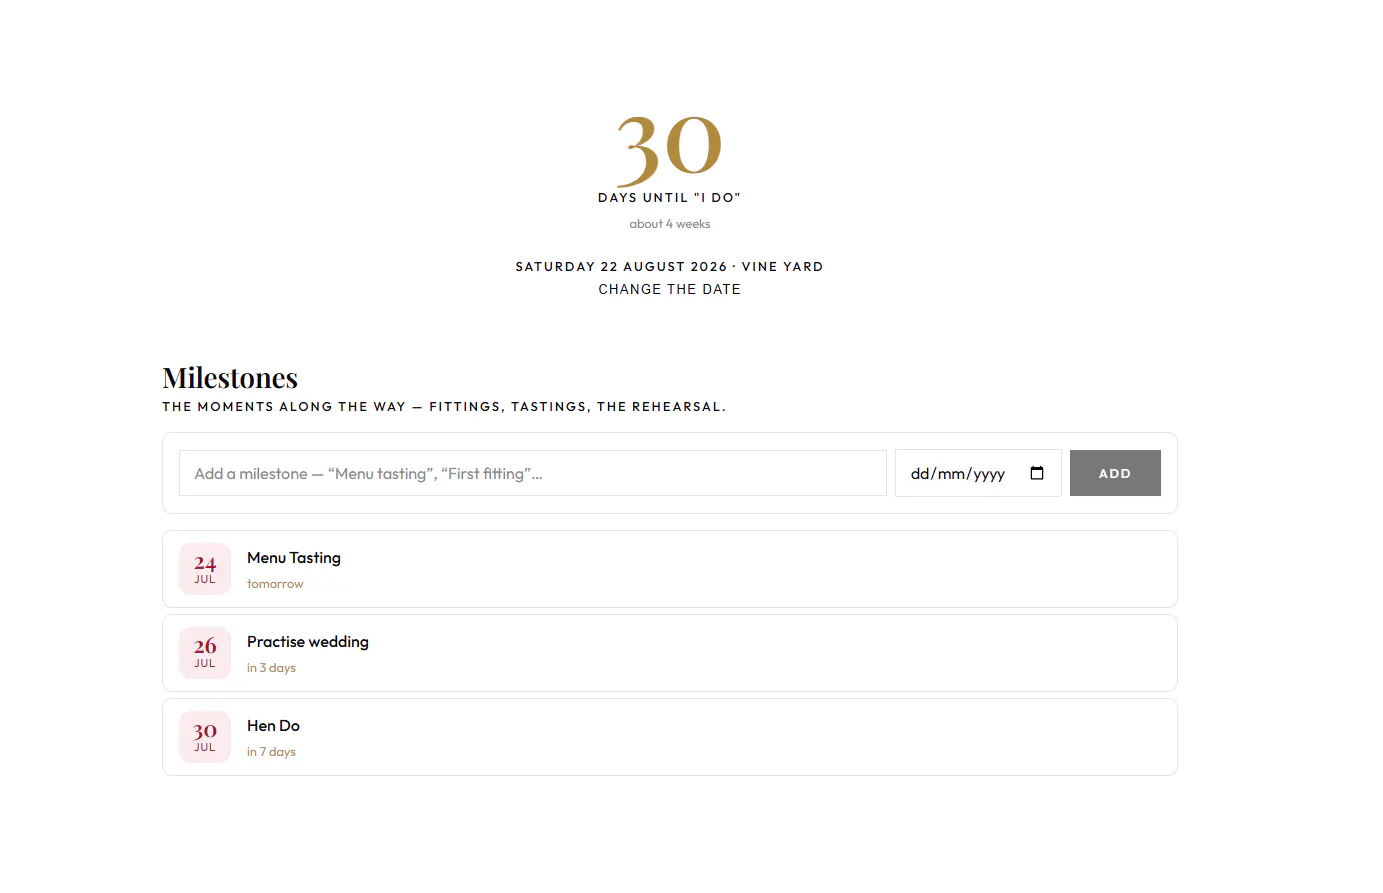Click the 26 JUL date badge
Image resolution: width=1383 pixels, height=893 pixels.
[x=205, y=653]
